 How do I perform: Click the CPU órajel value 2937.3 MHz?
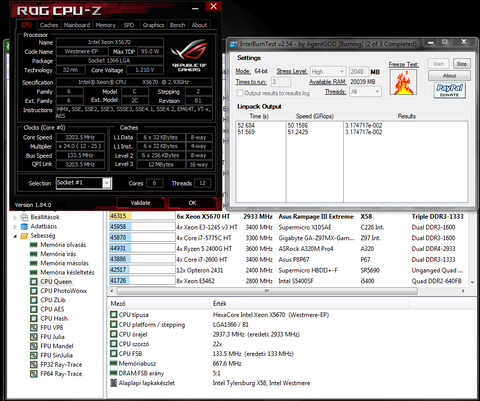pos(256,334)
